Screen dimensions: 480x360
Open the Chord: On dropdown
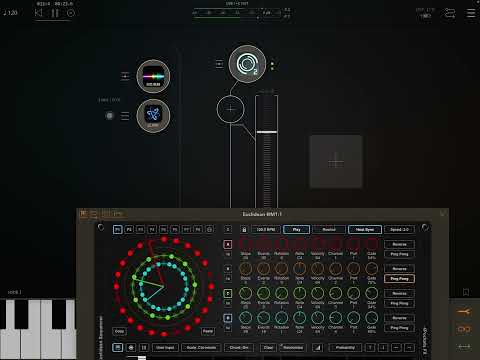(239, 347)
